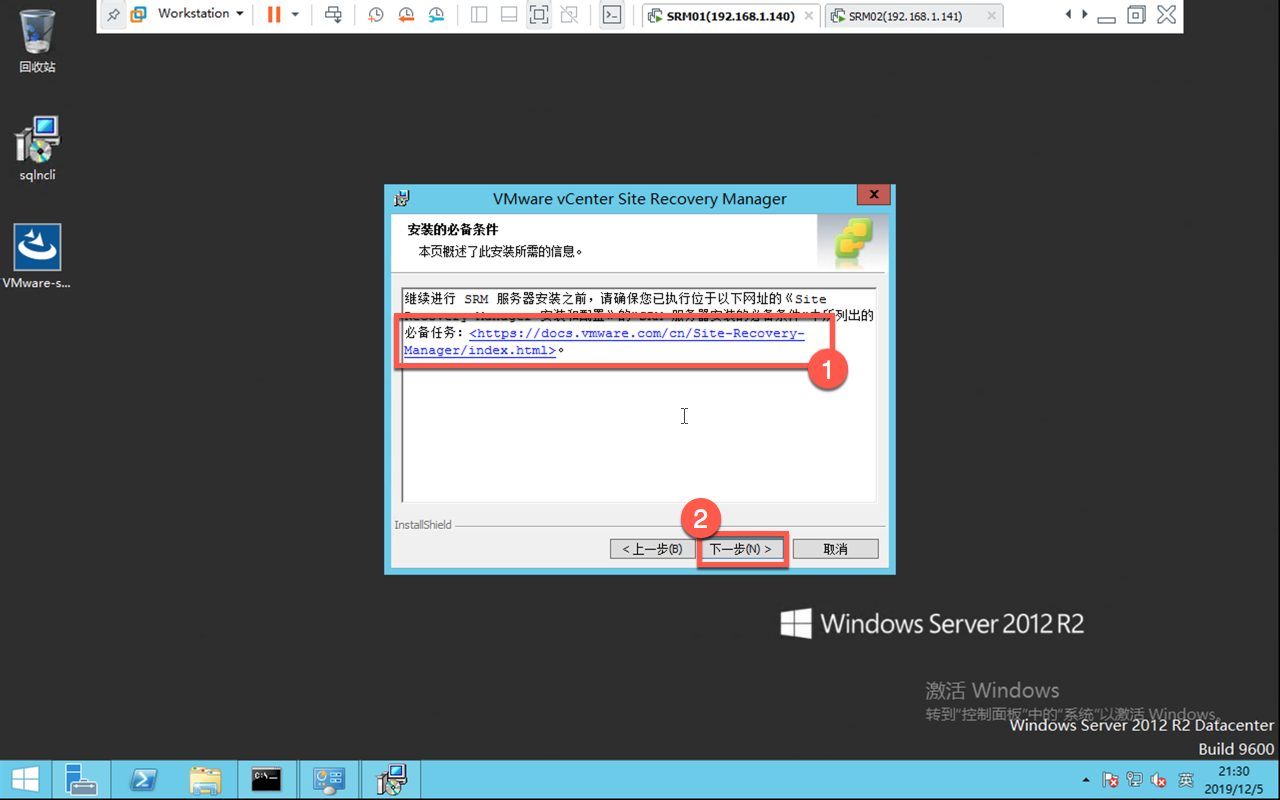The width and height of the screenshot is (1280, 800).
Task: Toggle full screen mode
Action: pos(539,15)
